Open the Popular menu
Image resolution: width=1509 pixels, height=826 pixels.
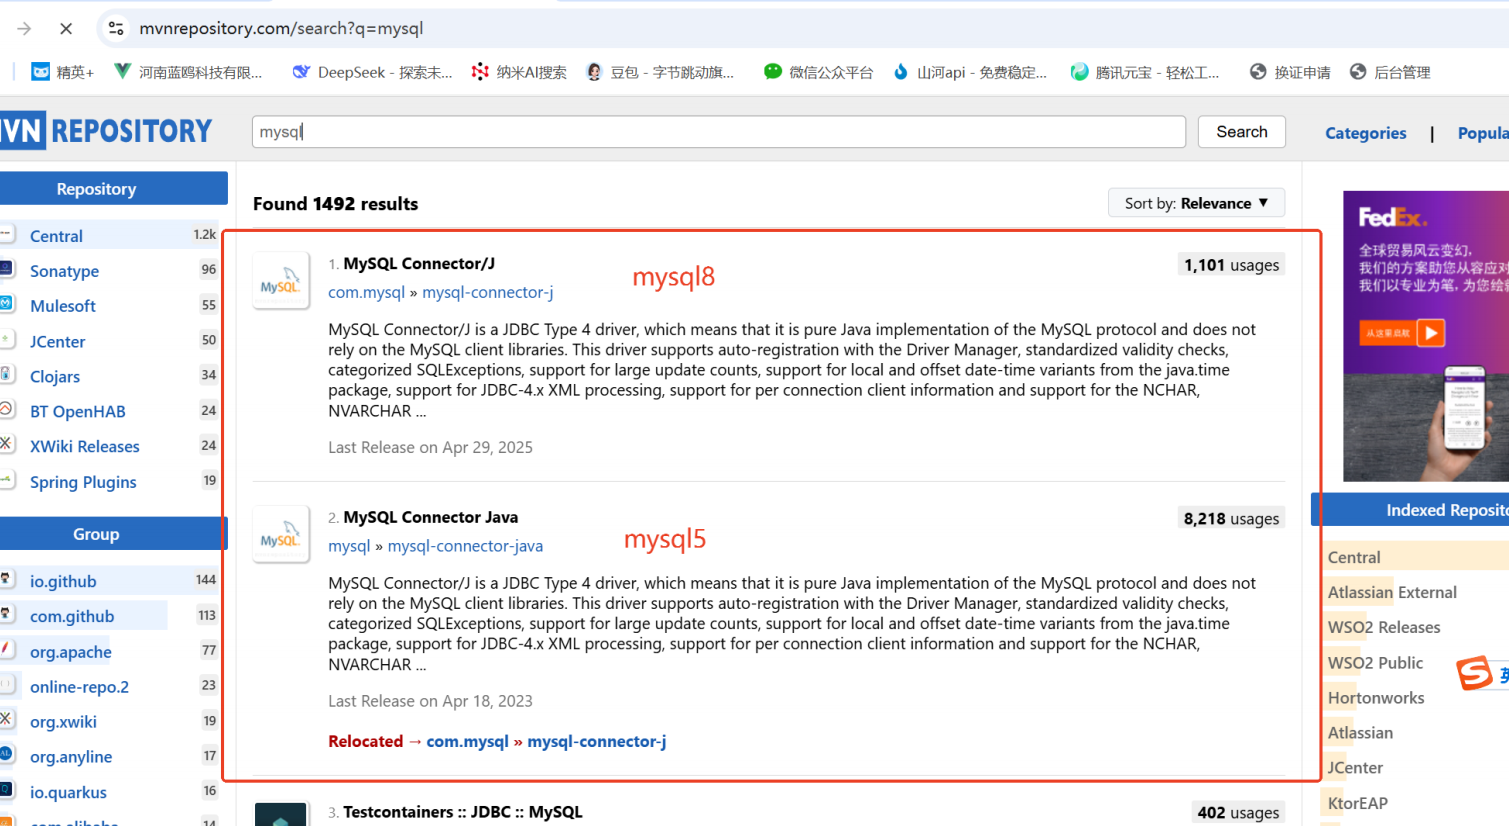(1483, 133)
